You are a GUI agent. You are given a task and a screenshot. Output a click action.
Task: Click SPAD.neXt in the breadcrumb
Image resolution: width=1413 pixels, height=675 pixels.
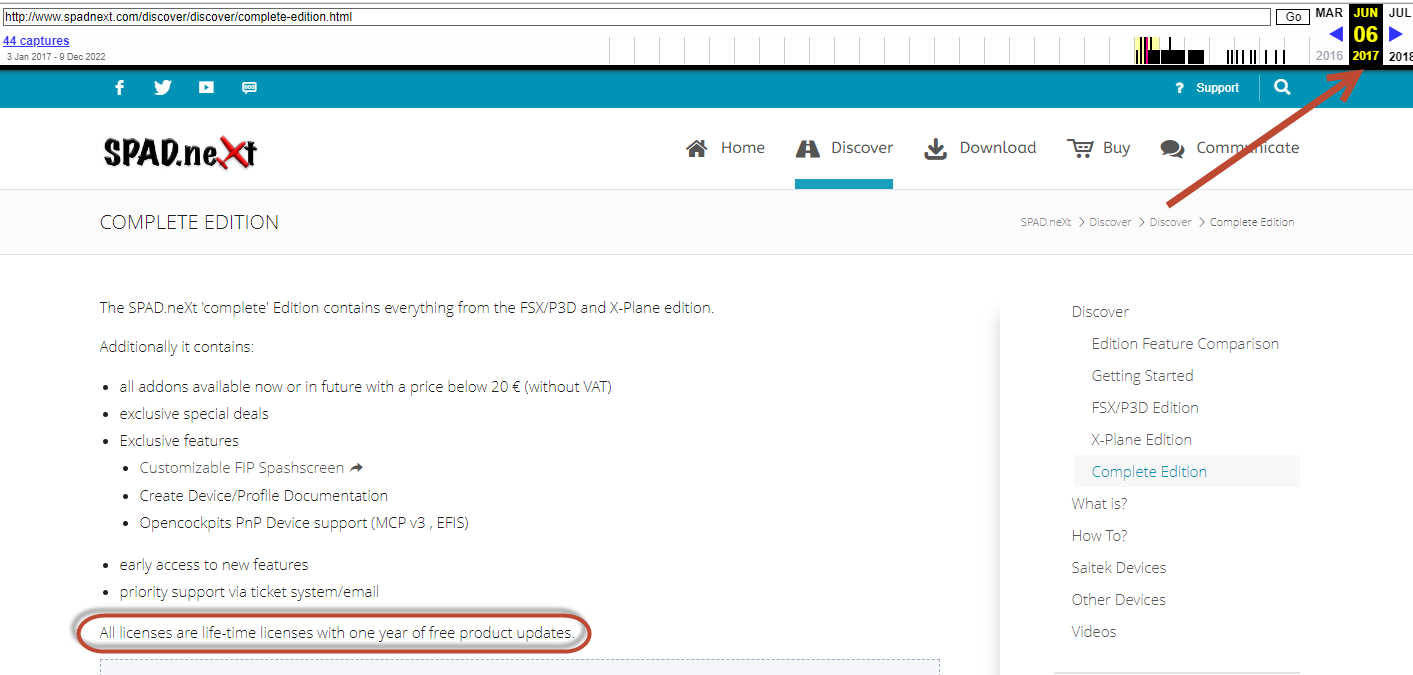[1045, 222]
